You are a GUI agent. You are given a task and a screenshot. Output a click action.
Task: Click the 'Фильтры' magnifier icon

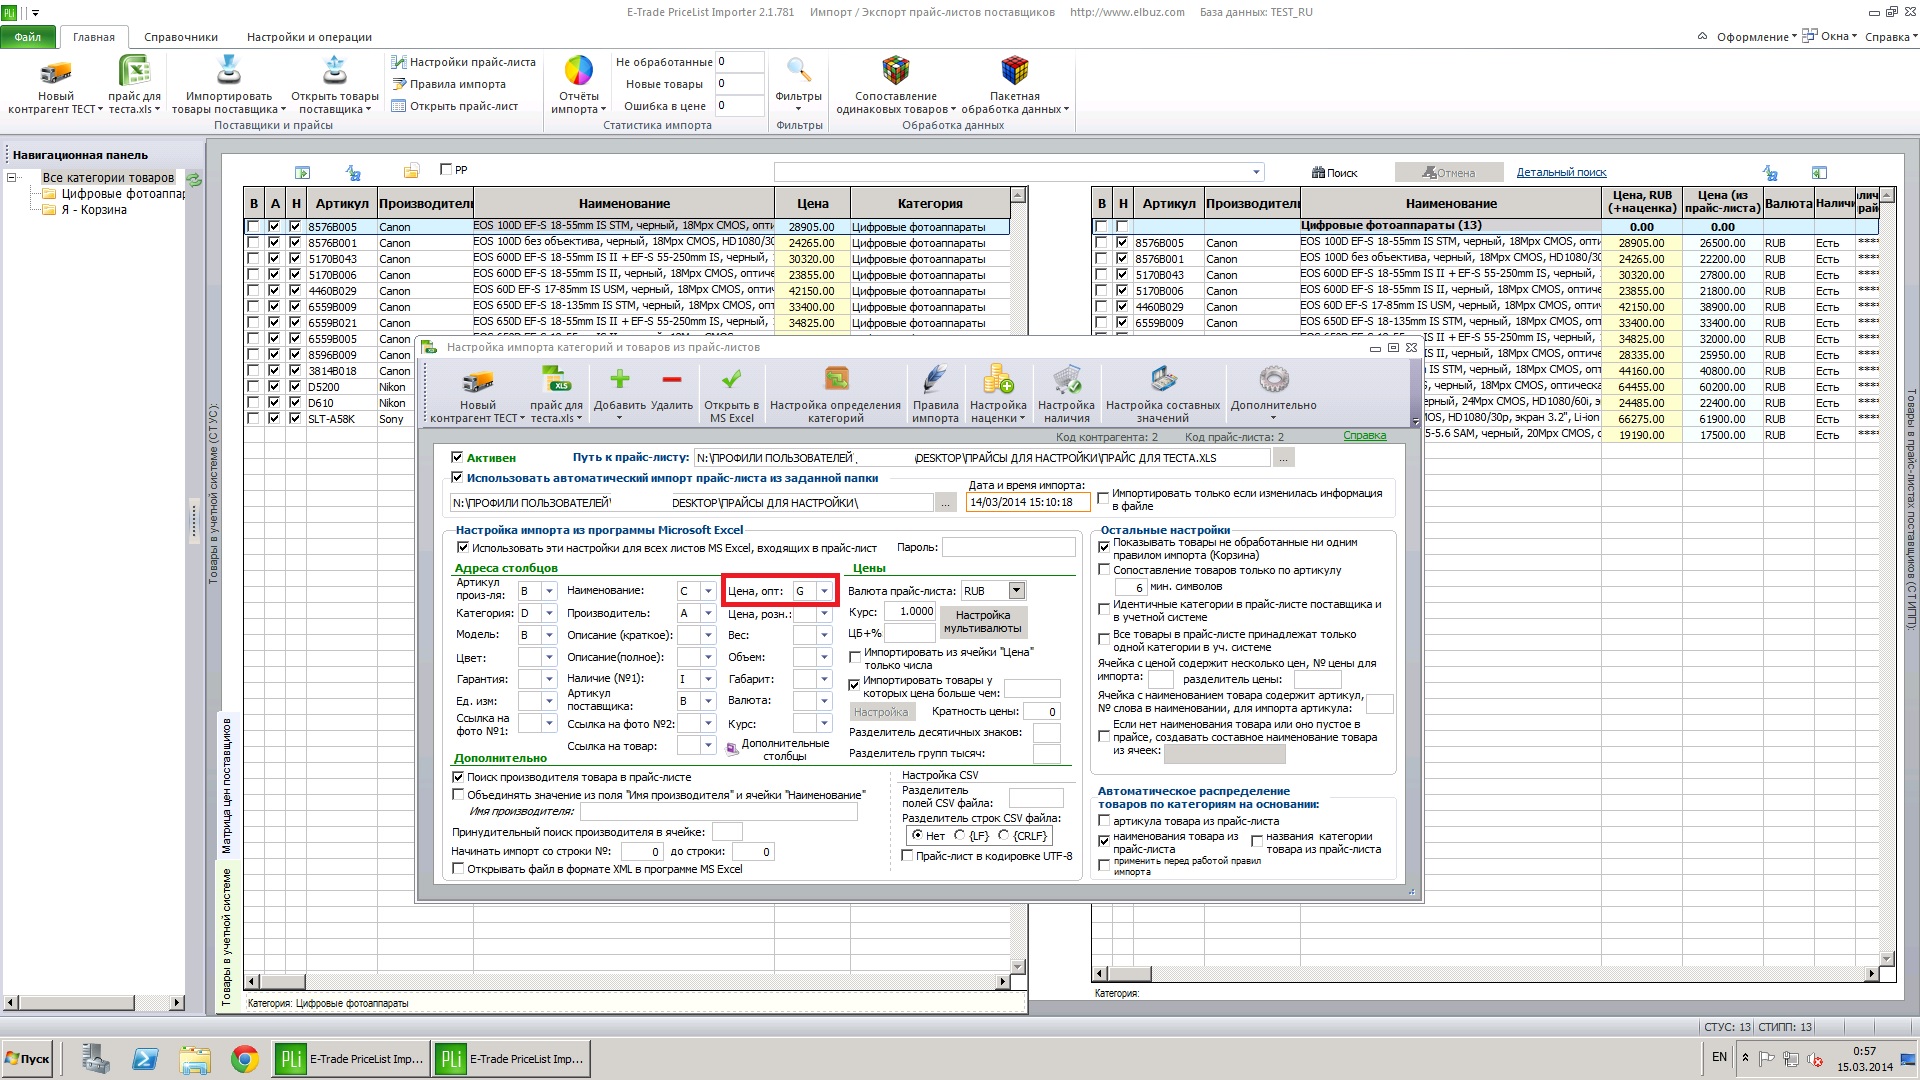tap(798, 71)
